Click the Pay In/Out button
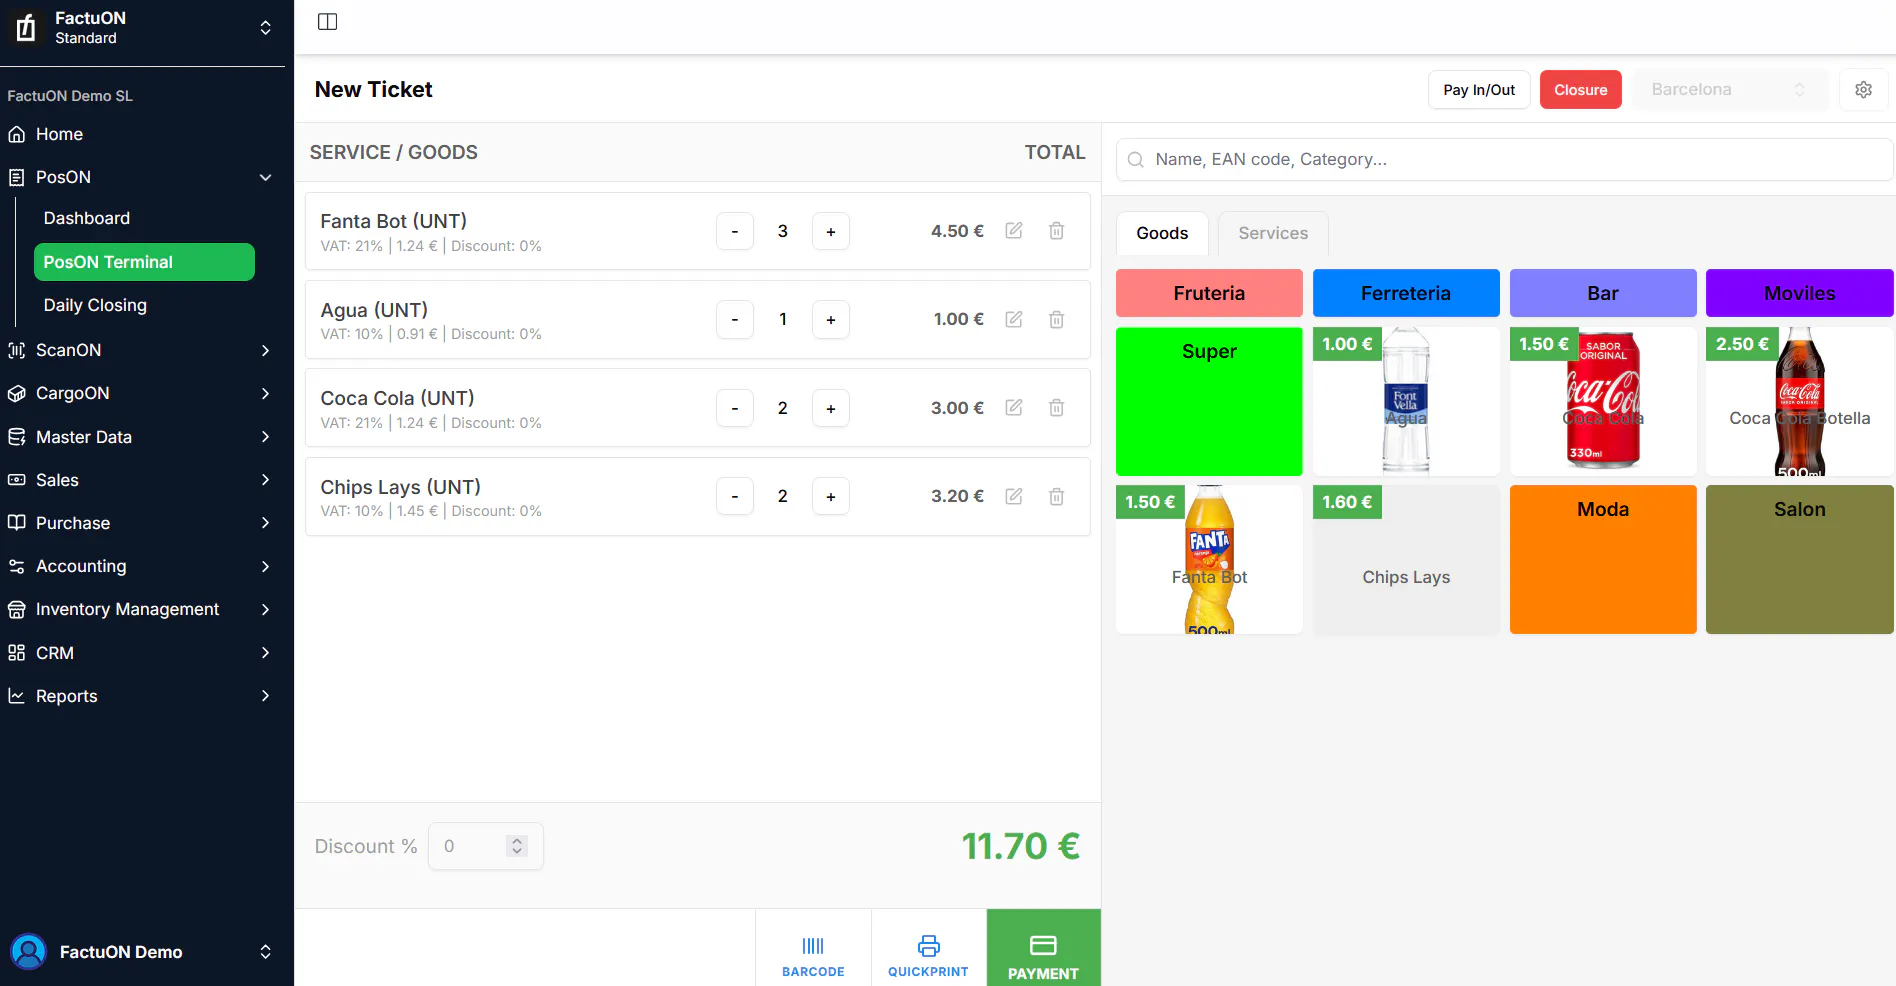 pyautogui.click(x=1479, y=90)
